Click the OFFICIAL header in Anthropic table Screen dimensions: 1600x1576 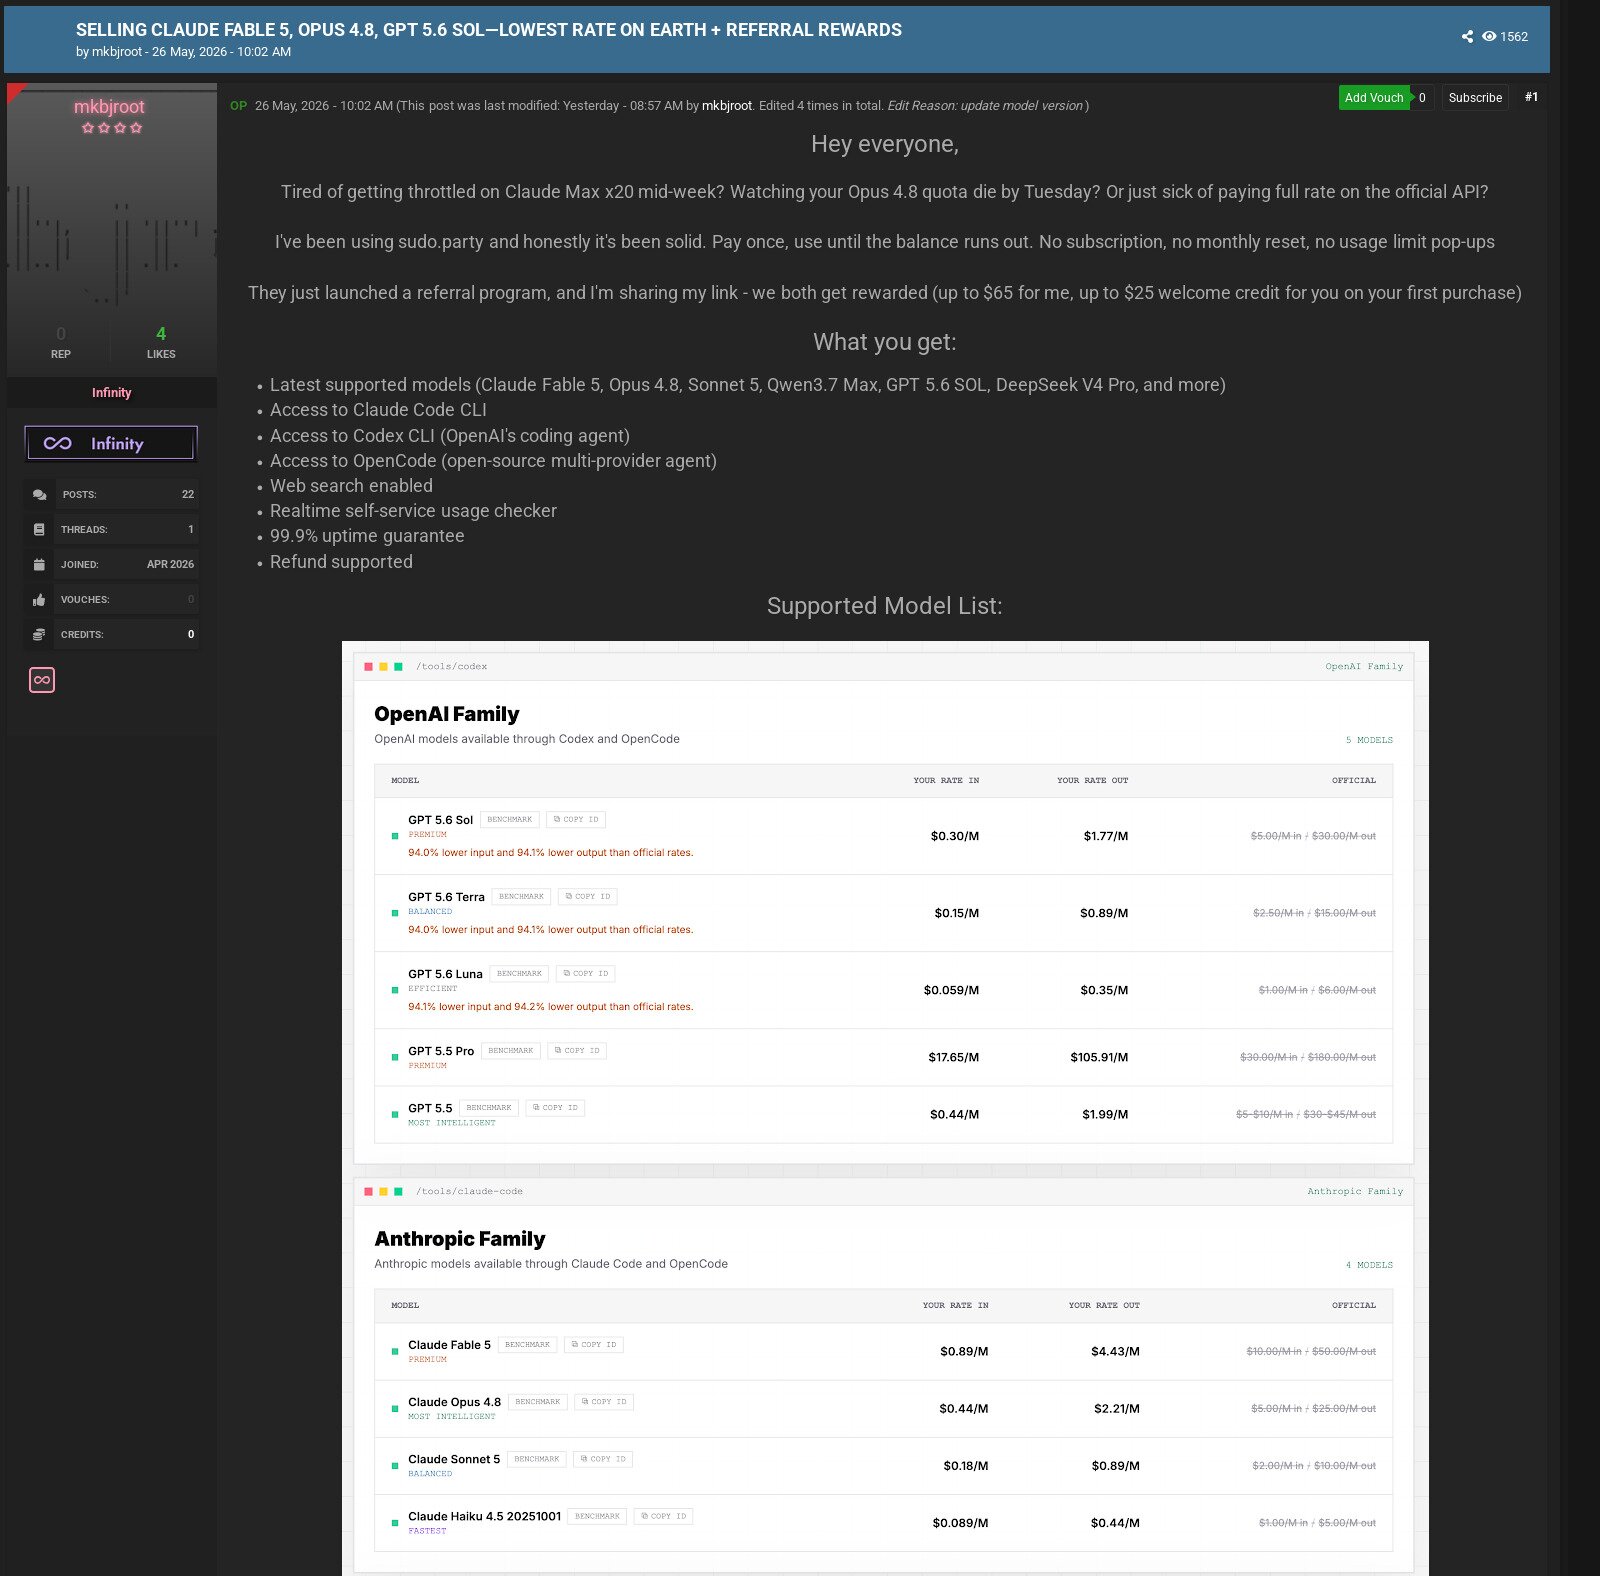(1354, 1306)
